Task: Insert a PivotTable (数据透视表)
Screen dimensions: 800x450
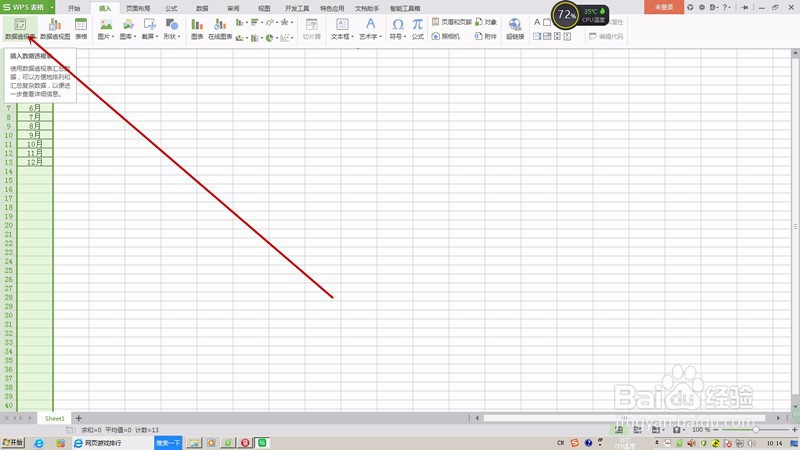Action: click(20, 29)
